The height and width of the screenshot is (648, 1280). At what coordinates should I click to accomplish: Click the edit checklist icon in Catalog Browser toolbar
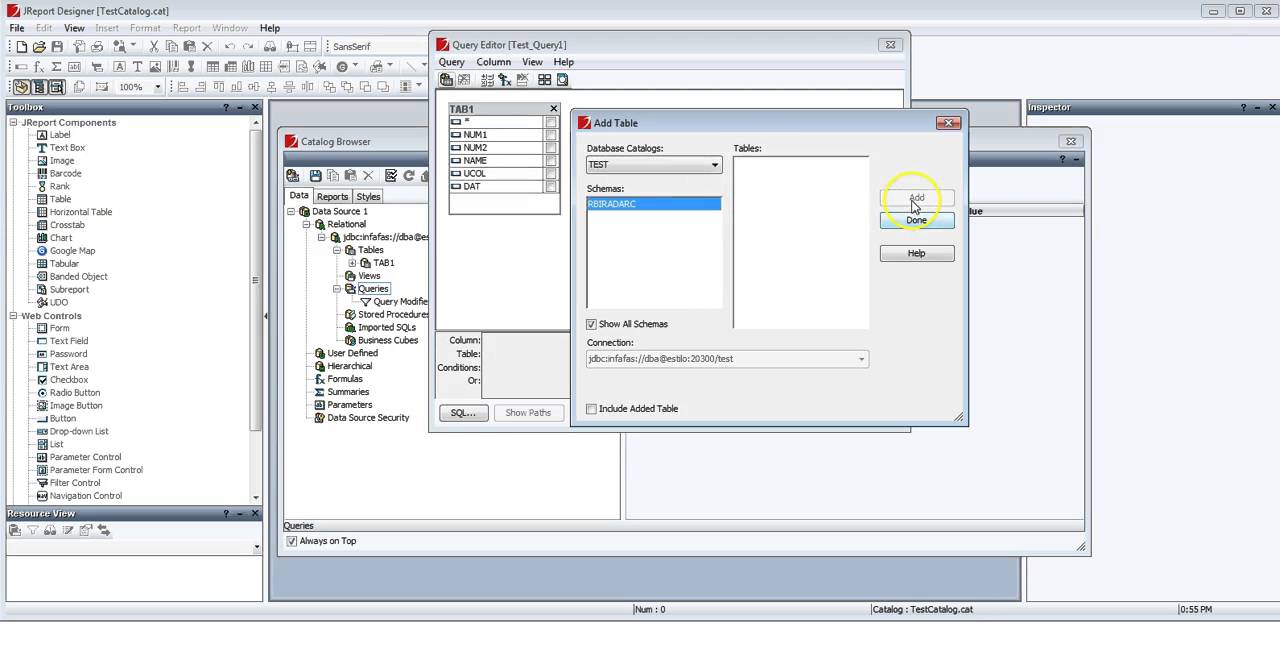click(x=391, y=176)
